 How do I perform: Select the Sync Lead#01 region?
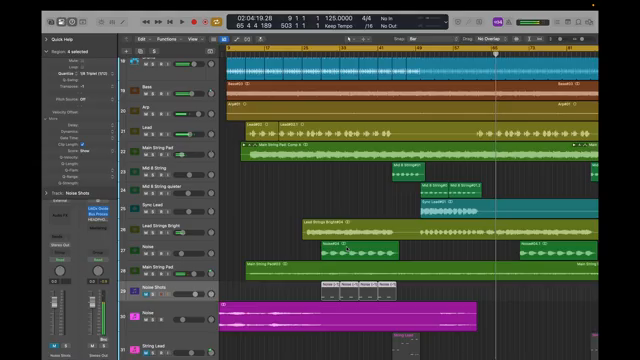pos(509,208)
